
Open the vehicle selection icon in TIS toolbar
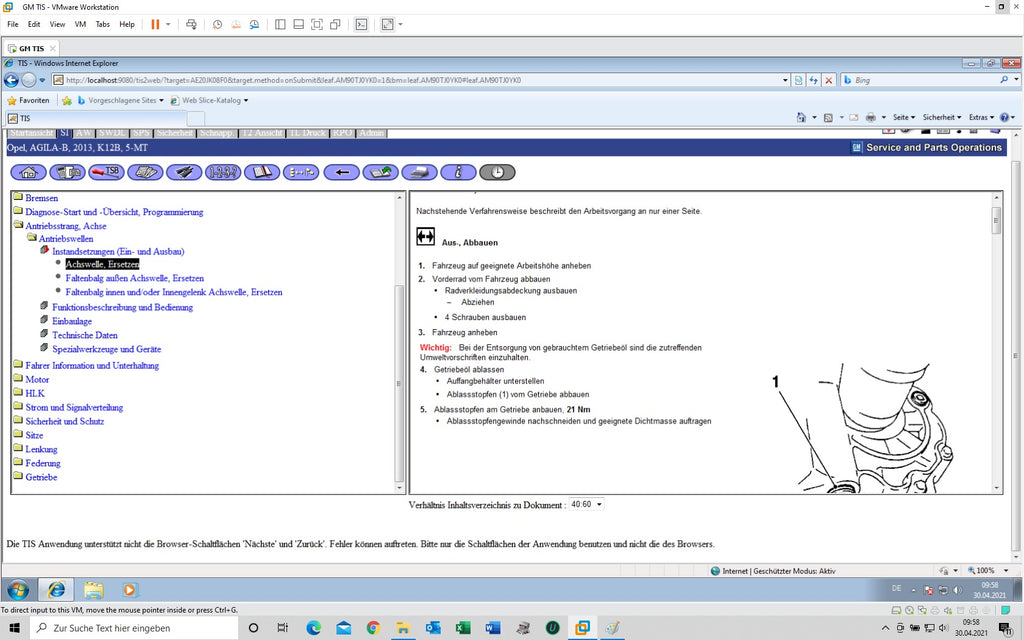pos(67,172)
